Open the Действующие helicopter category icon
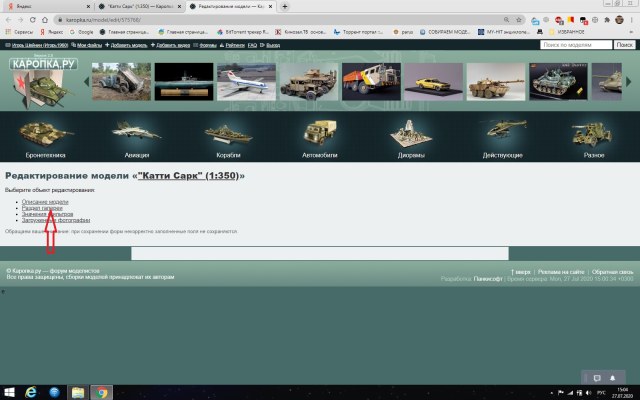This screenshot has width=640, height=400. (502, 134)
